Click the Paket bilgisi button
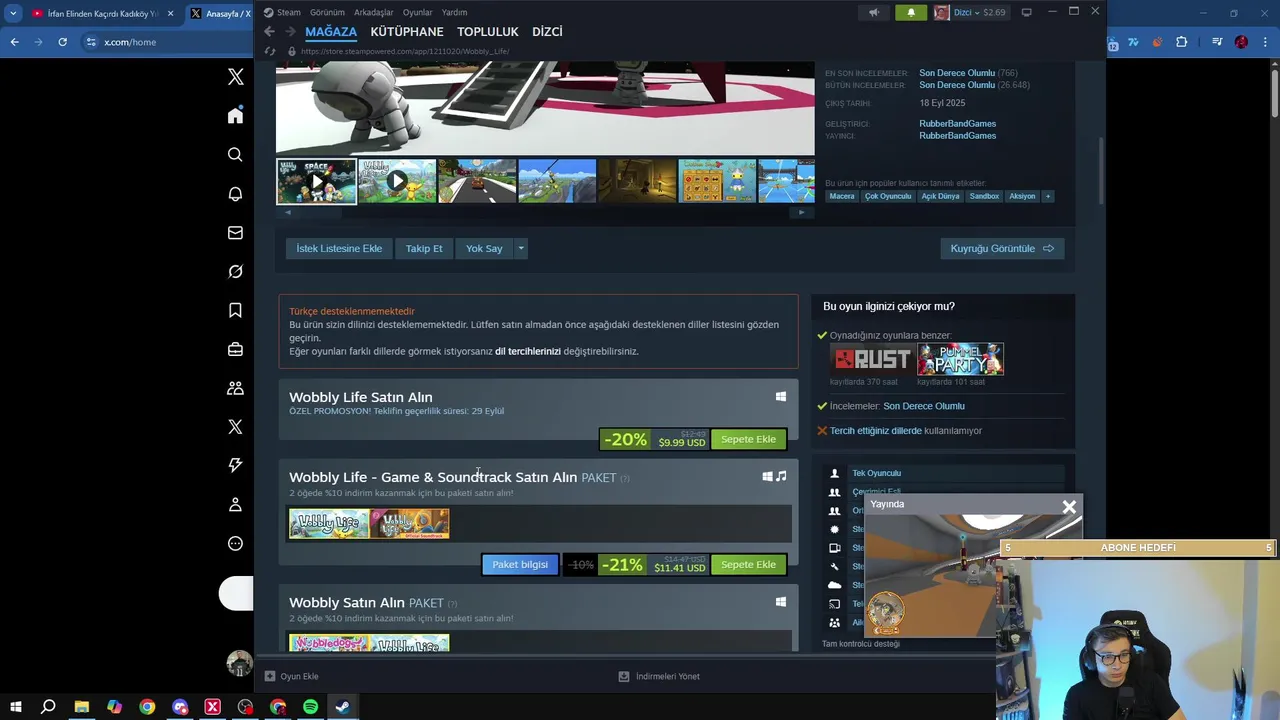 pyautogui.click(x=520, y=564)
